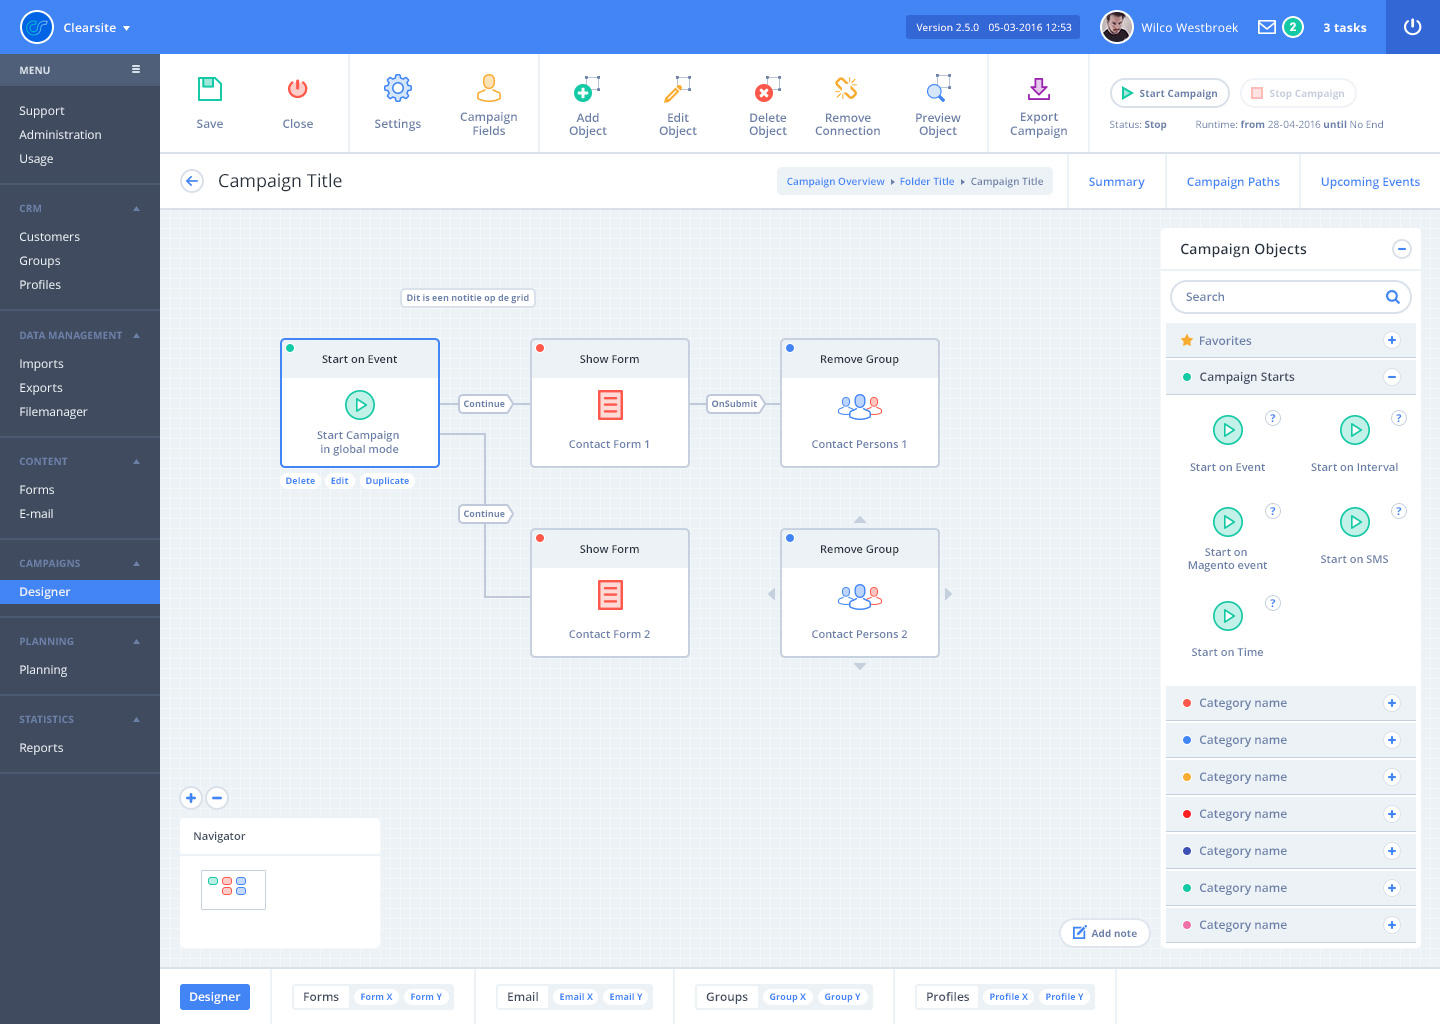Image resolution: width=1440 pixels, height=1024 pixels.
Task: Open the Email Y tag
Action: pyautogui.click(x=626, y=997)
